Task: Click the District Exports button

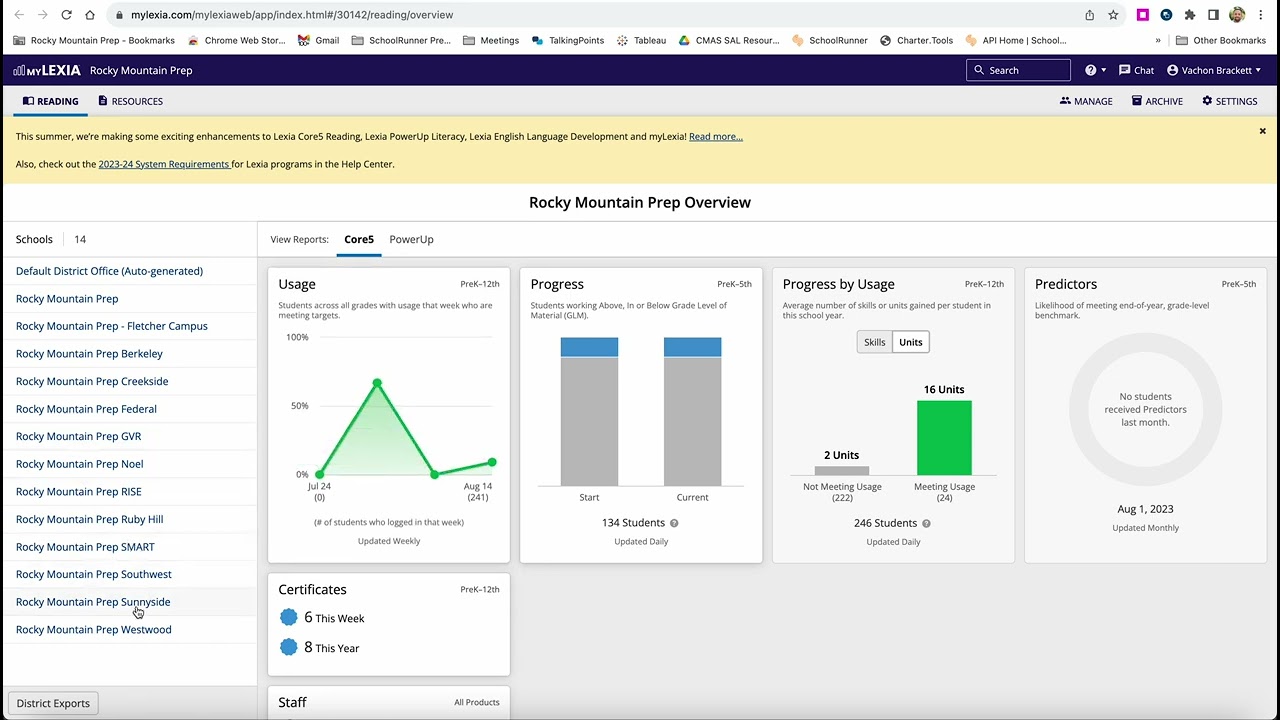Action: [x=53, y=703]
